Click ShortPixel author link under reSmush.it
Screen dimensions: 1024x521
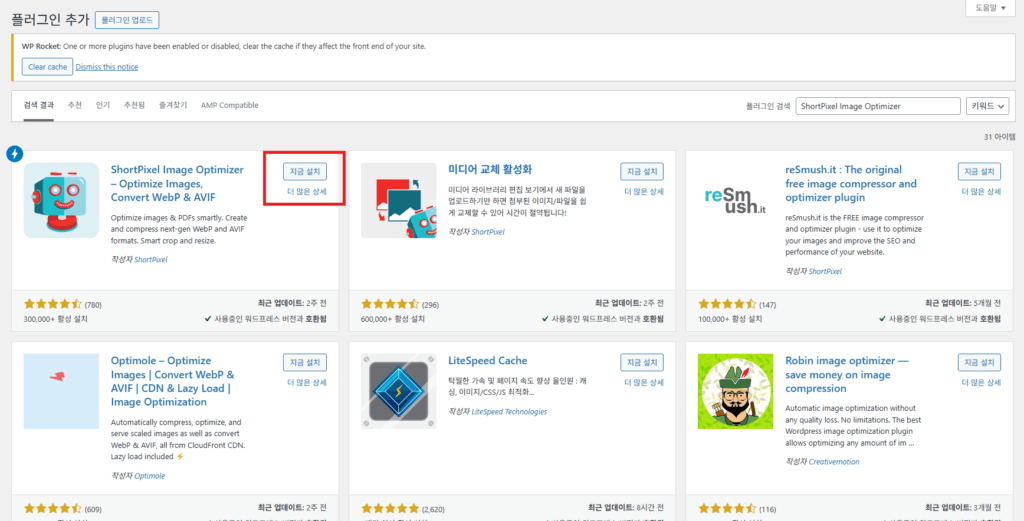[x=825, y=272]
